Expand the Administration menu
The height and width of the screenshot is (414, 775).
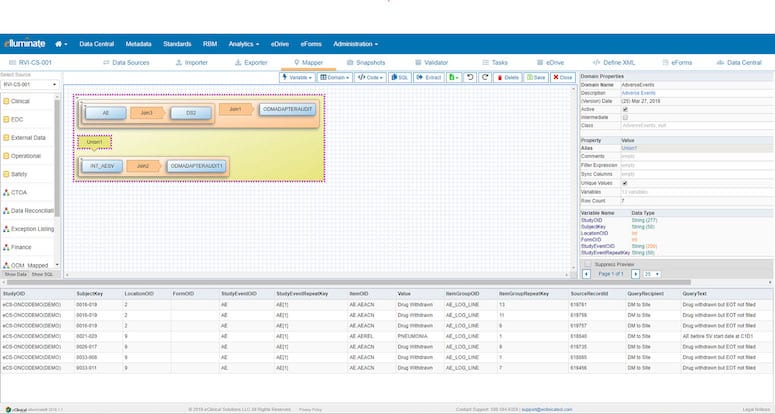coord(355,44)
